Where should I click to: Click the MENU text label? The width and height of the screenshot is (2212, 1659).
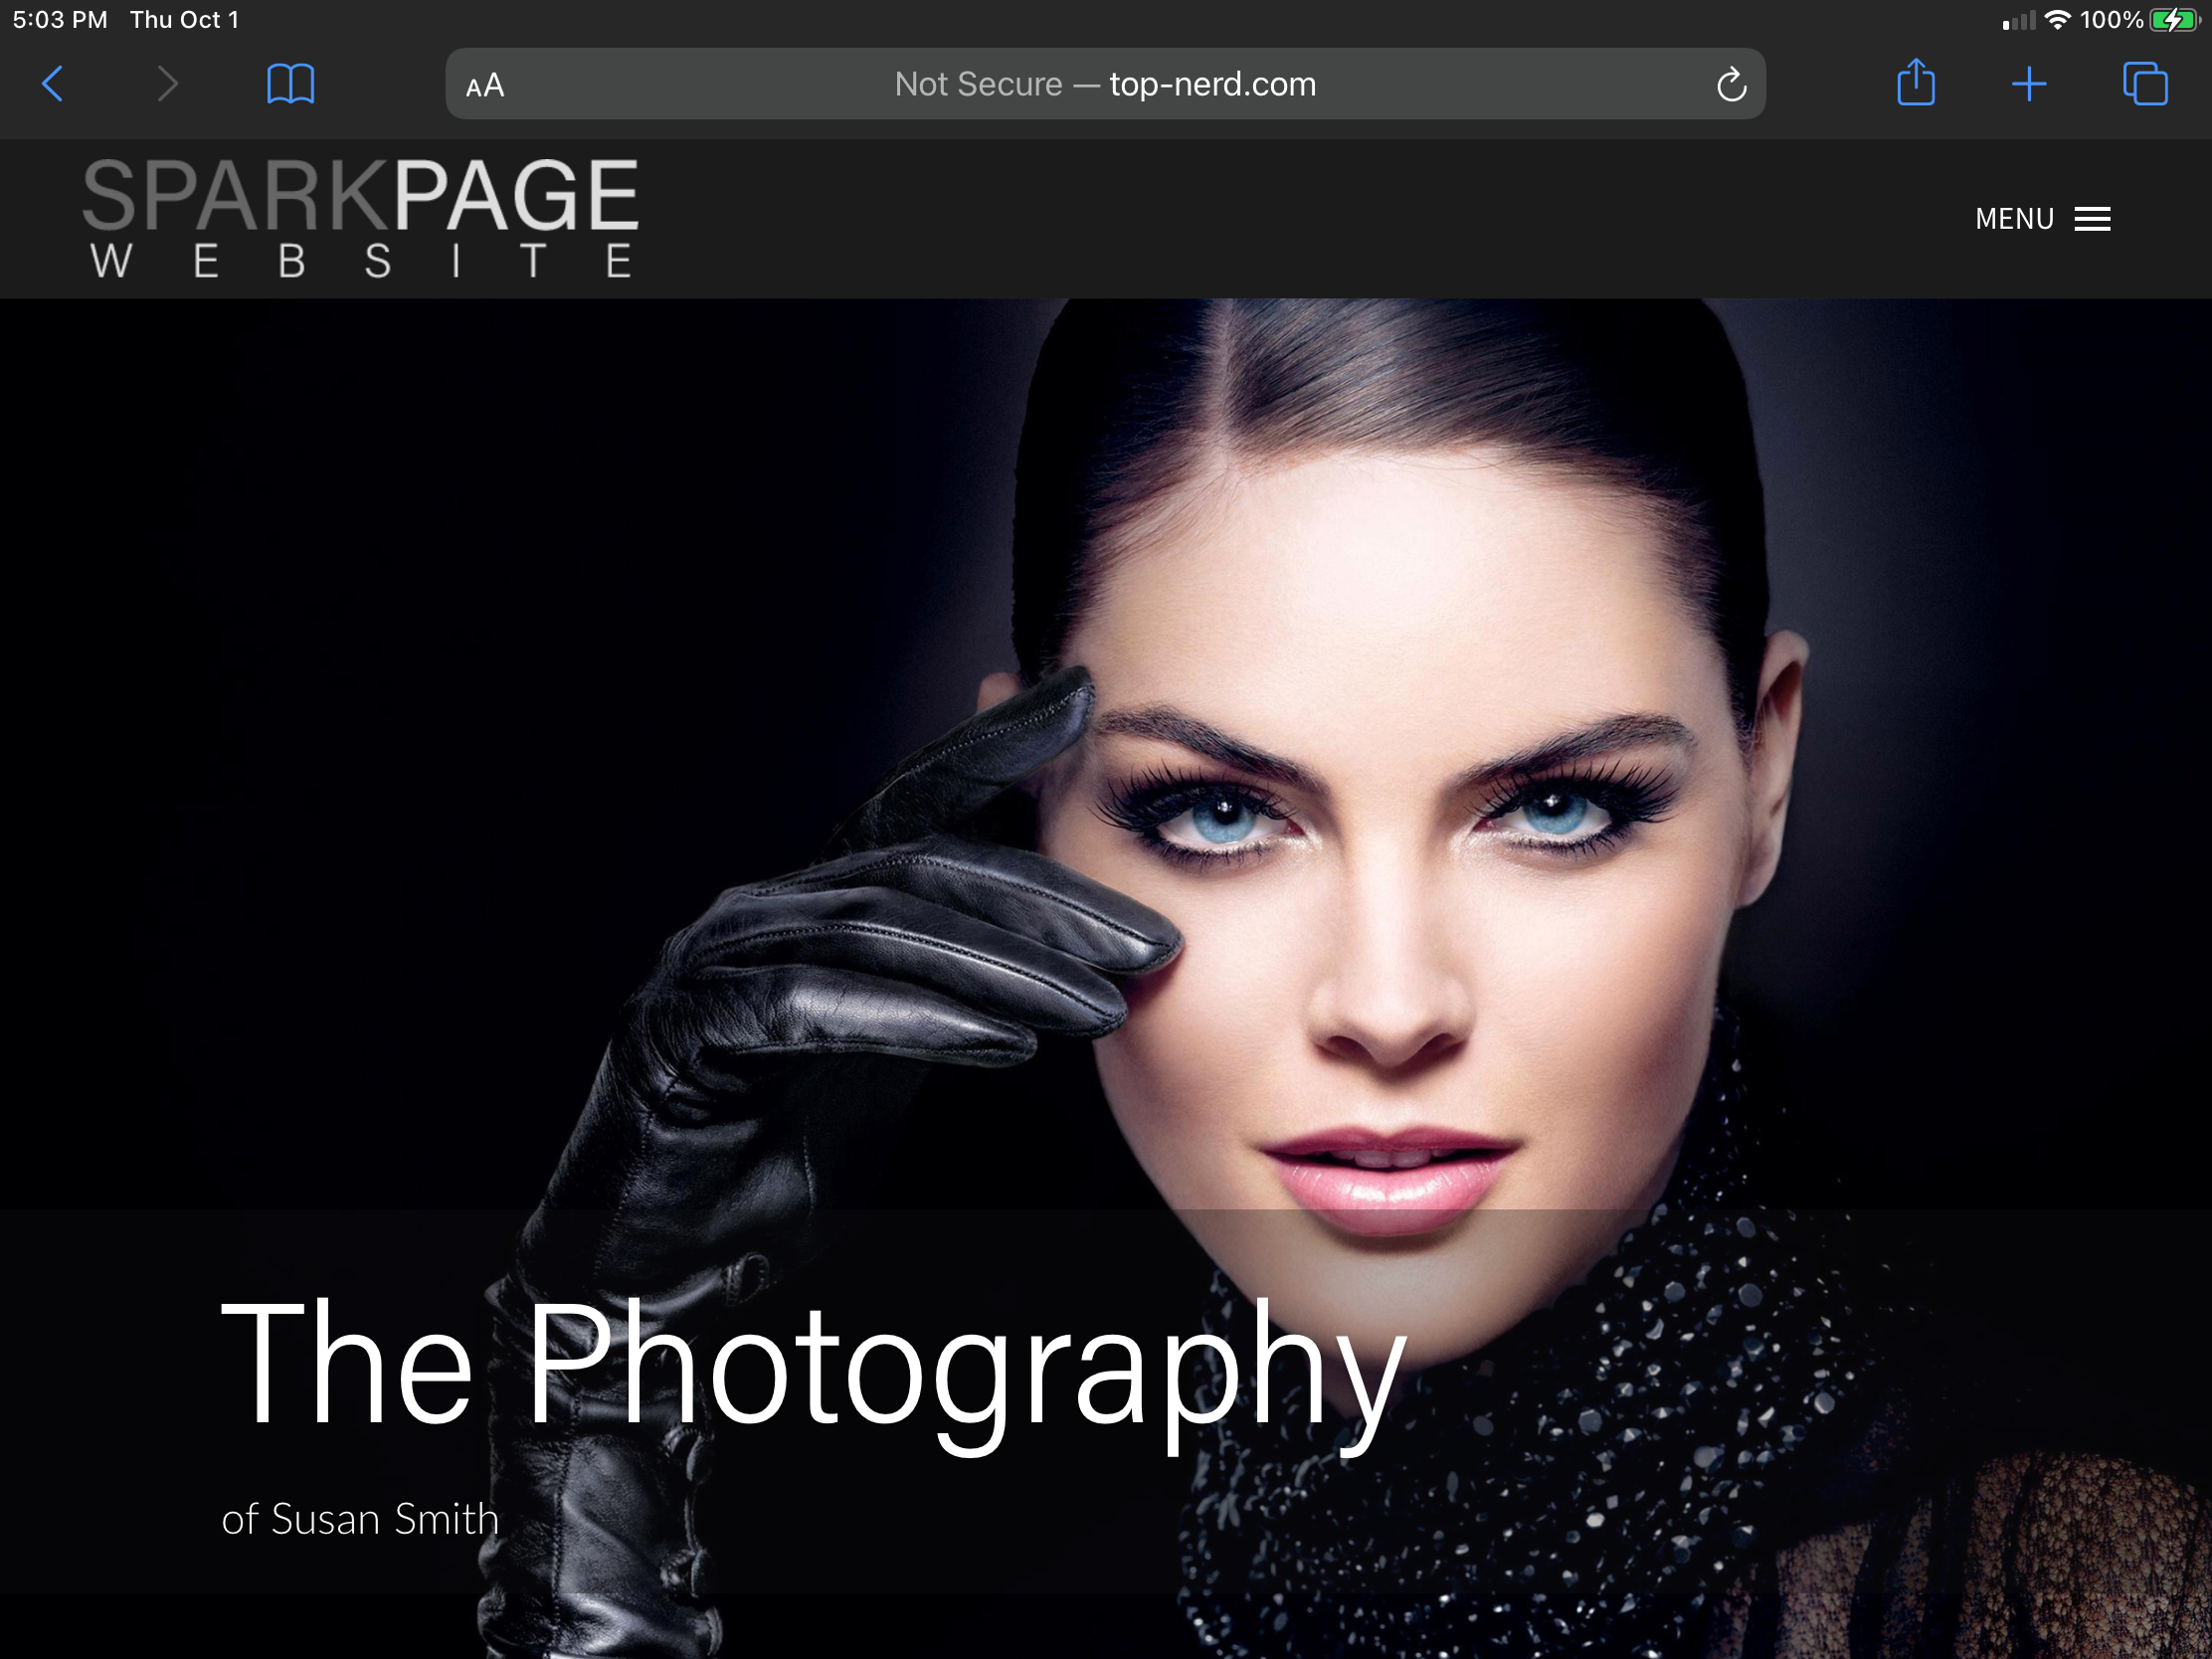(2014, 219)
